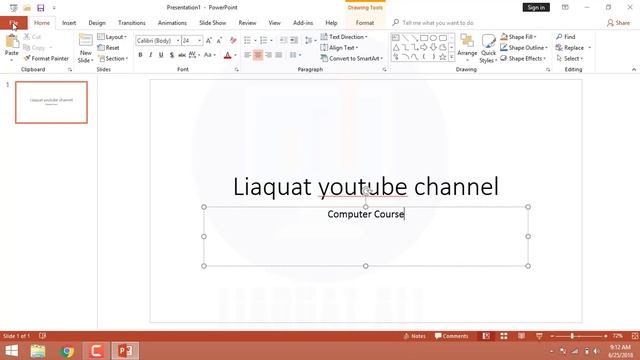Switch to the Design tab

(x=97, y=23)
